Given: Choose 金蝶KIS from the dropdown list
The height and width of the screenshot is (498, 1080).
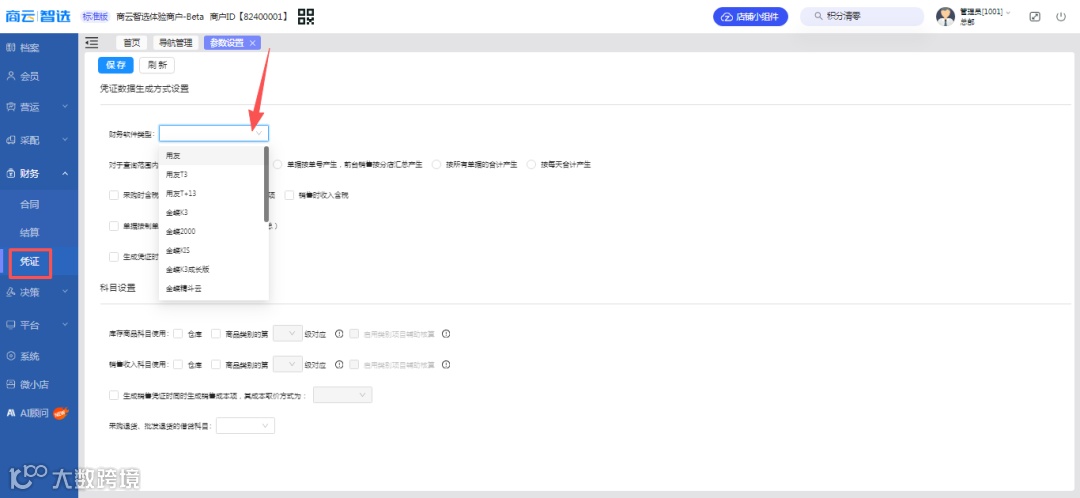Looking at the screenshot, I should click(x=211, y=250).
